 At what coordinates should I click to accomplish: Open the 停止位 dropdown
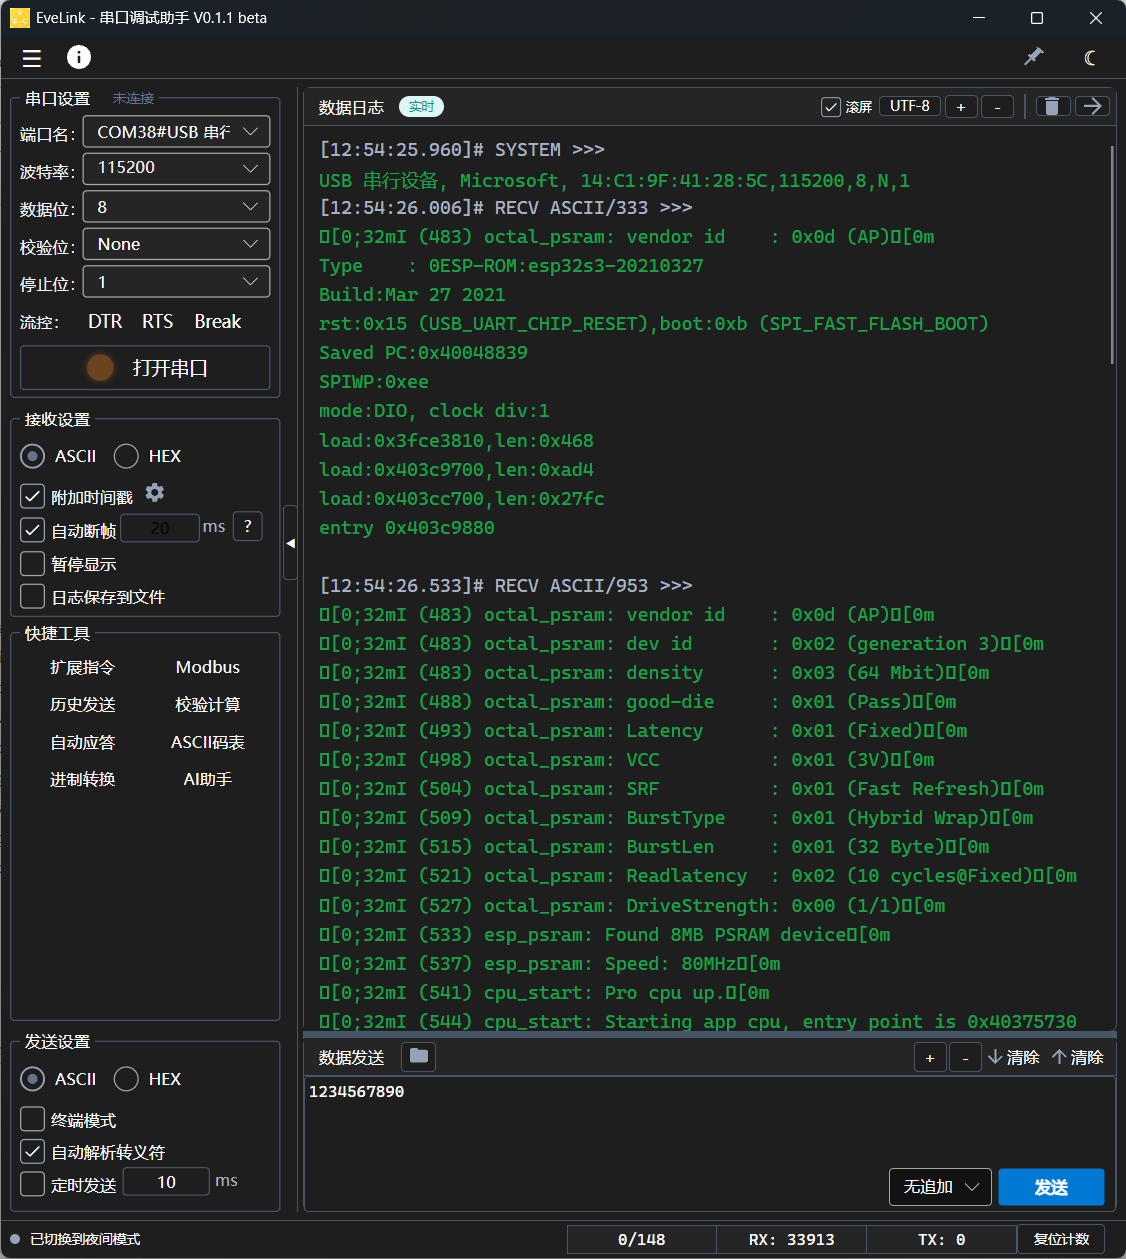(176, 282)
